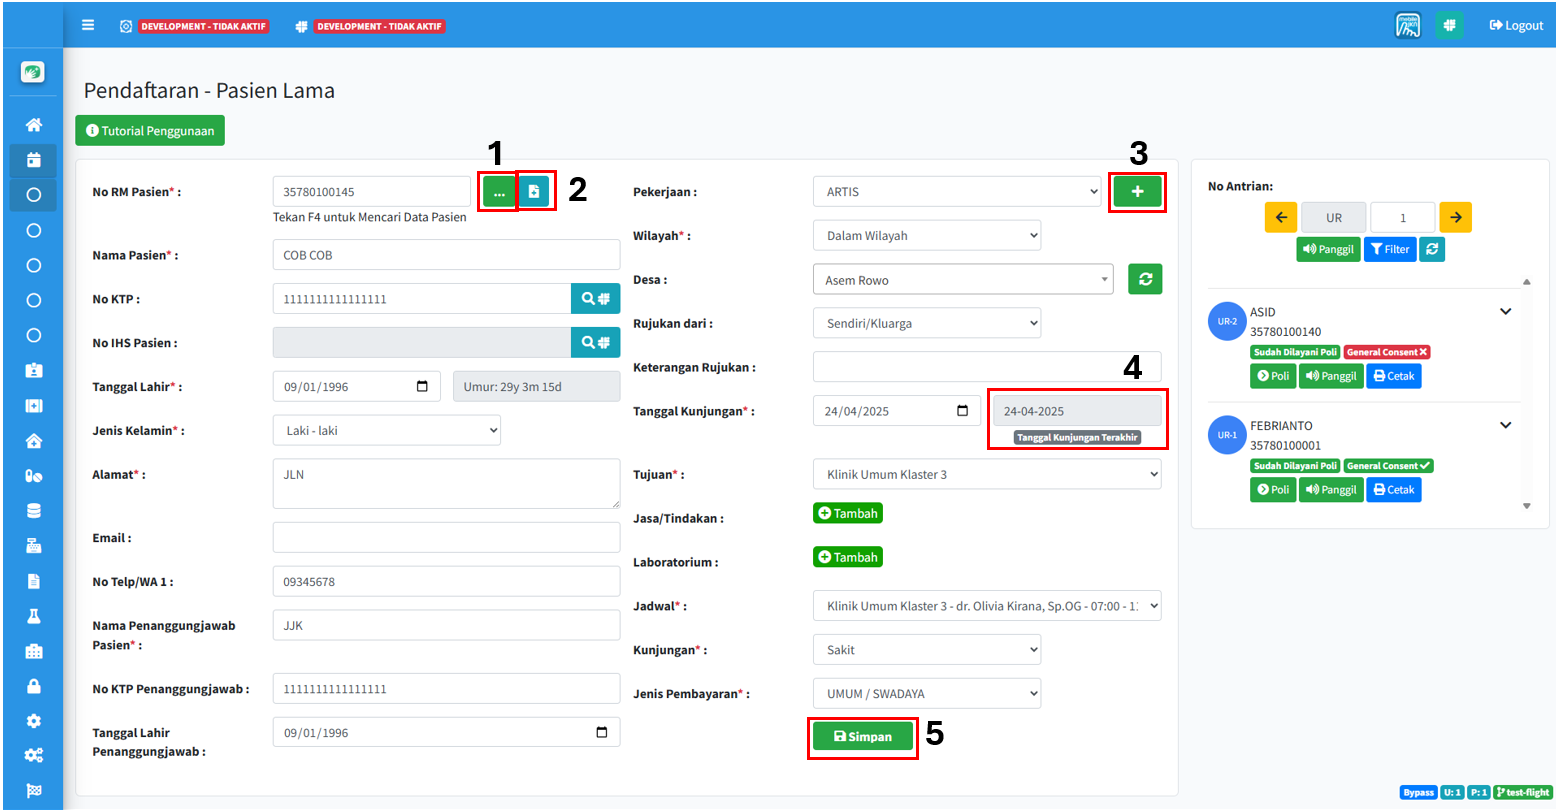Click the Nama Pasien input field
The image size is (1556, 810).
[446, 255]
